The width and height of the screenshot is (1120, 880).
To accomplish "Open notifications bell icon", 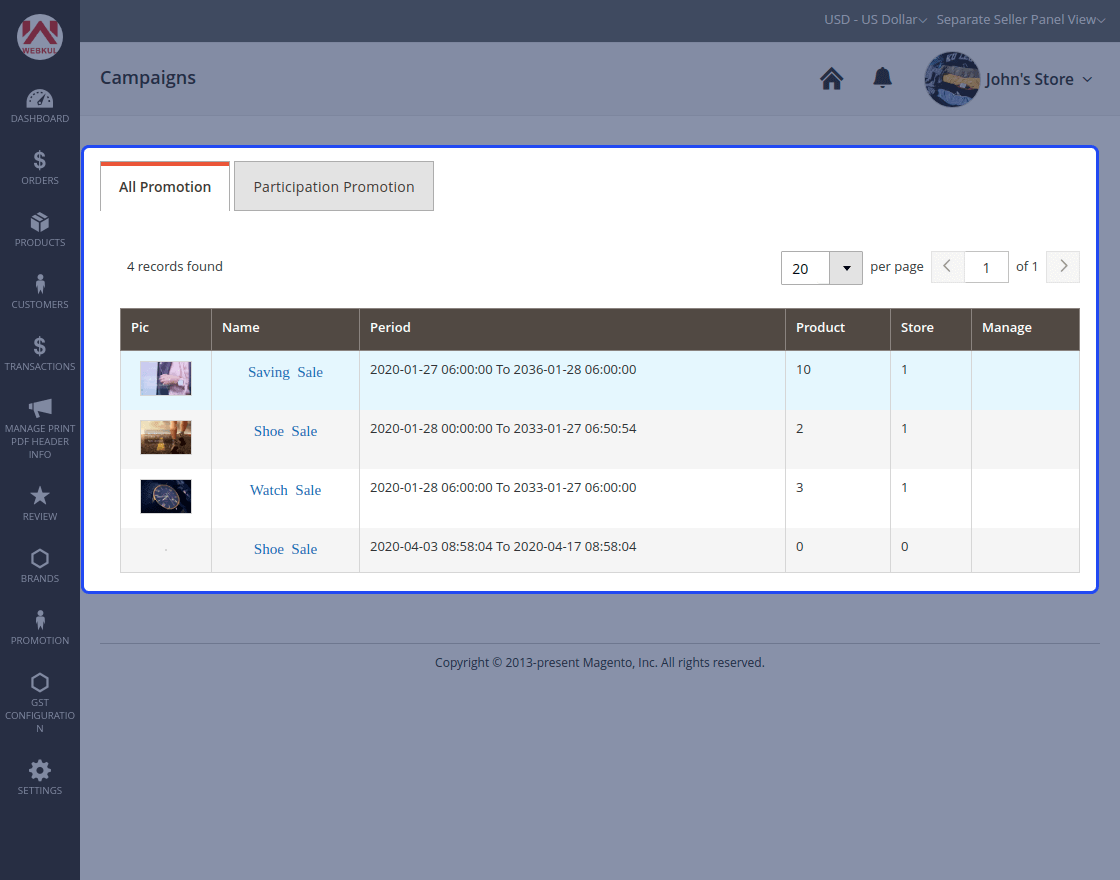I will pos(883,78).
